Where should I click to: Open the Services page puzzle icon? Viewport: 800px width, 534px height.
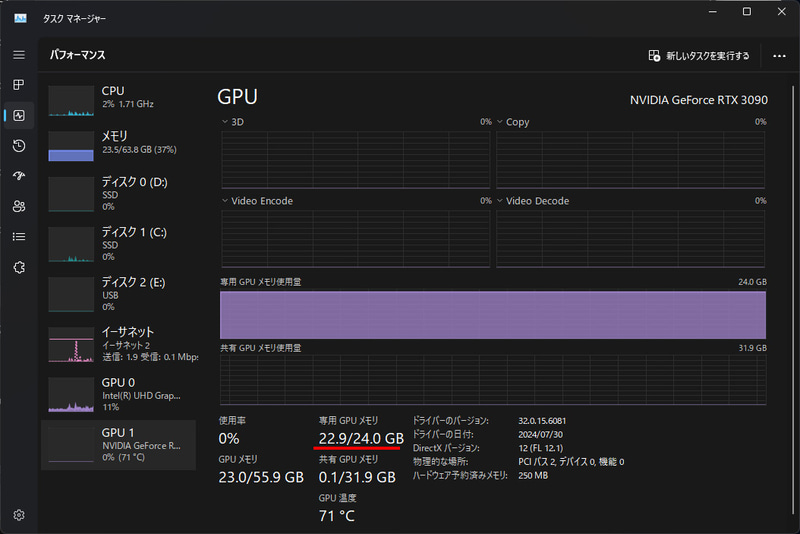point(19,267)
